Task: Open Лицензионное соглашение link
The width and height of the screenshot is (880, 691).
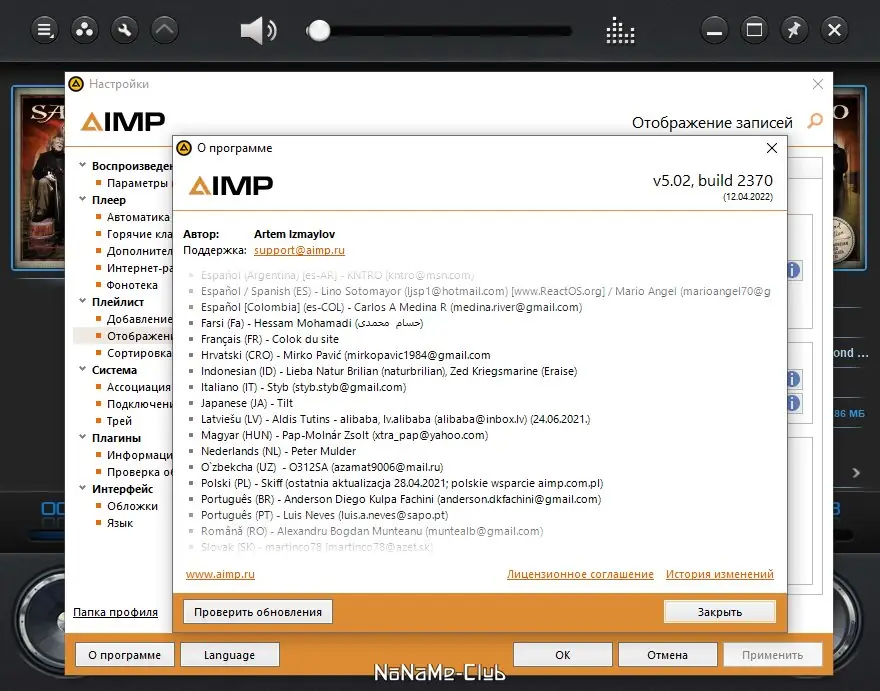Action: pos(580,574)
